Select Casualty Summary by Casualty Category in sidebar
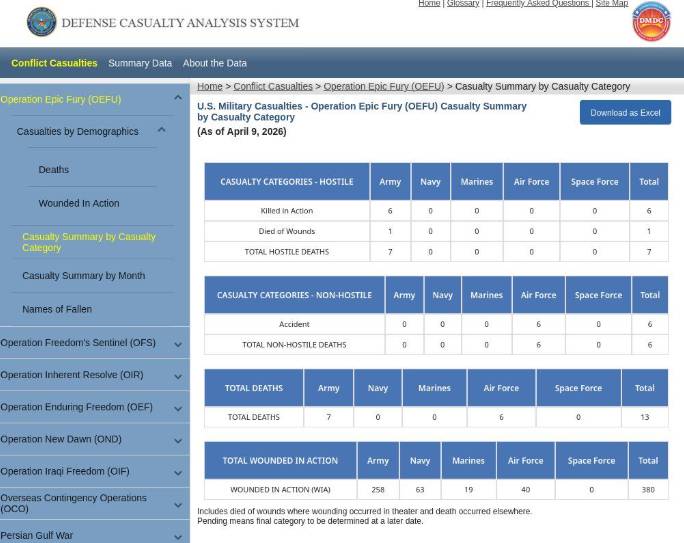 (89, 242)
